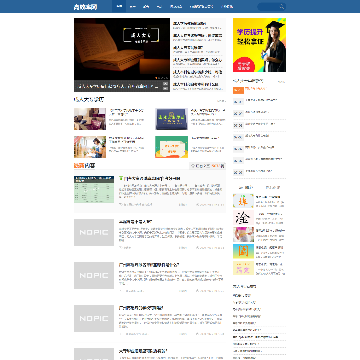Switch to the second tab in sidebar widget
Screen dimensions: 360x360
point(273,187)
